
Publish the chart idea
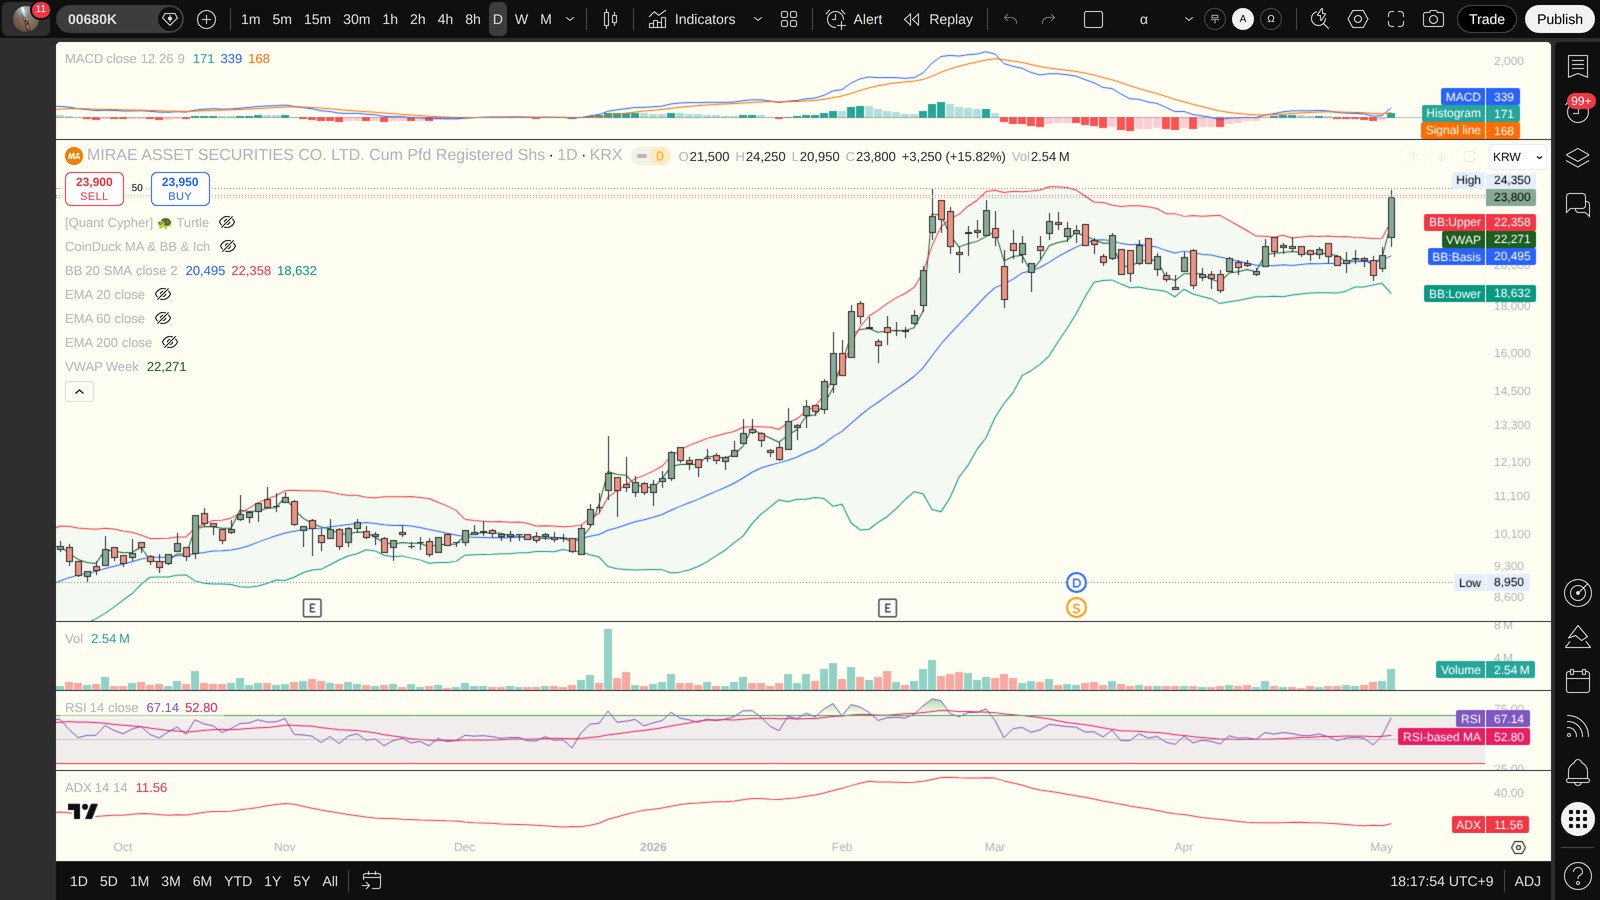1559,19
